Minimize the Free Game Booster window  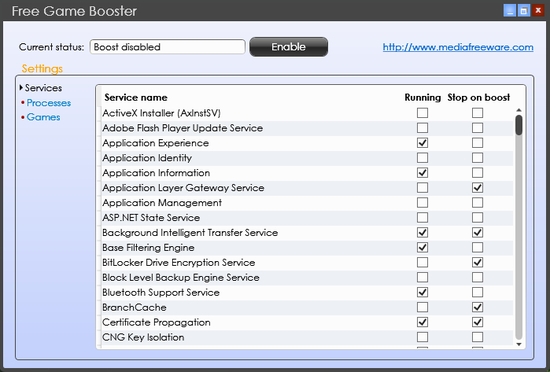point(510,11)
